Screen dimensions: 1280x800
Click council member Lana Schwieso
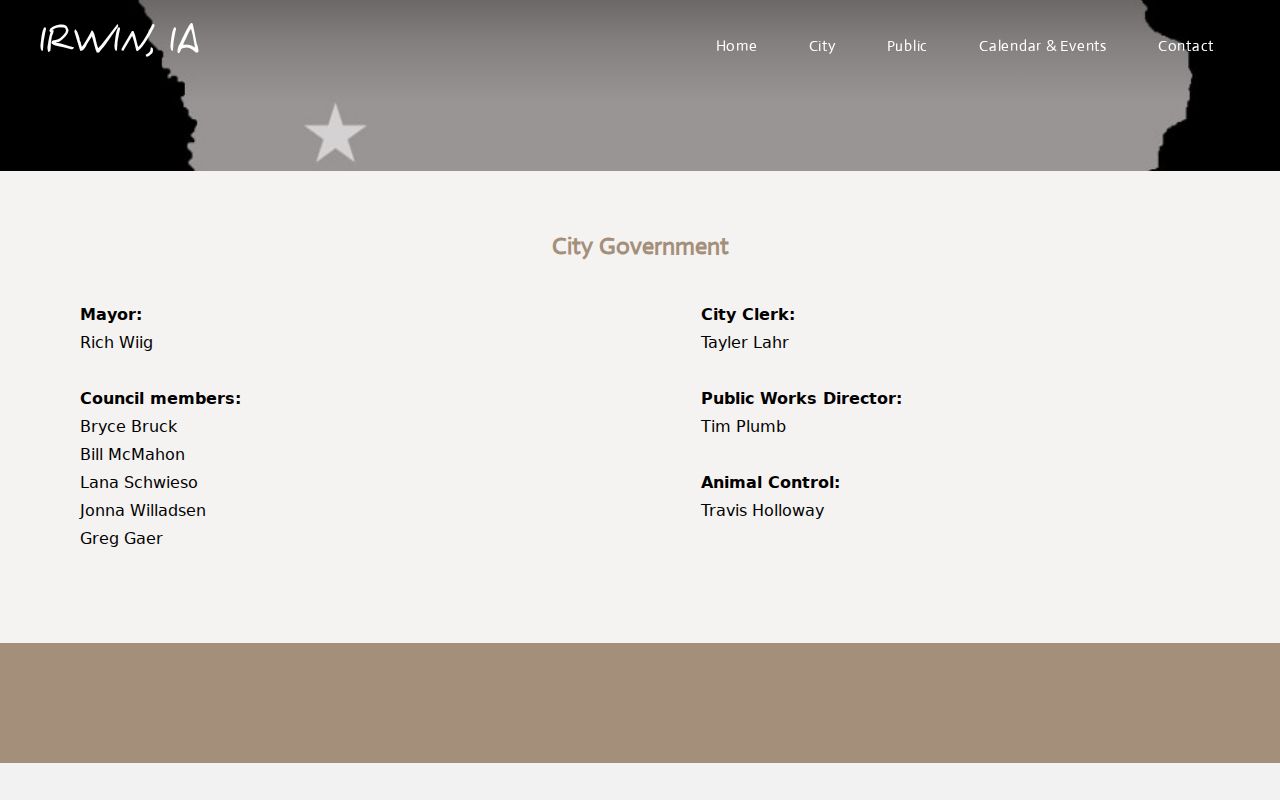coord(139,482)
